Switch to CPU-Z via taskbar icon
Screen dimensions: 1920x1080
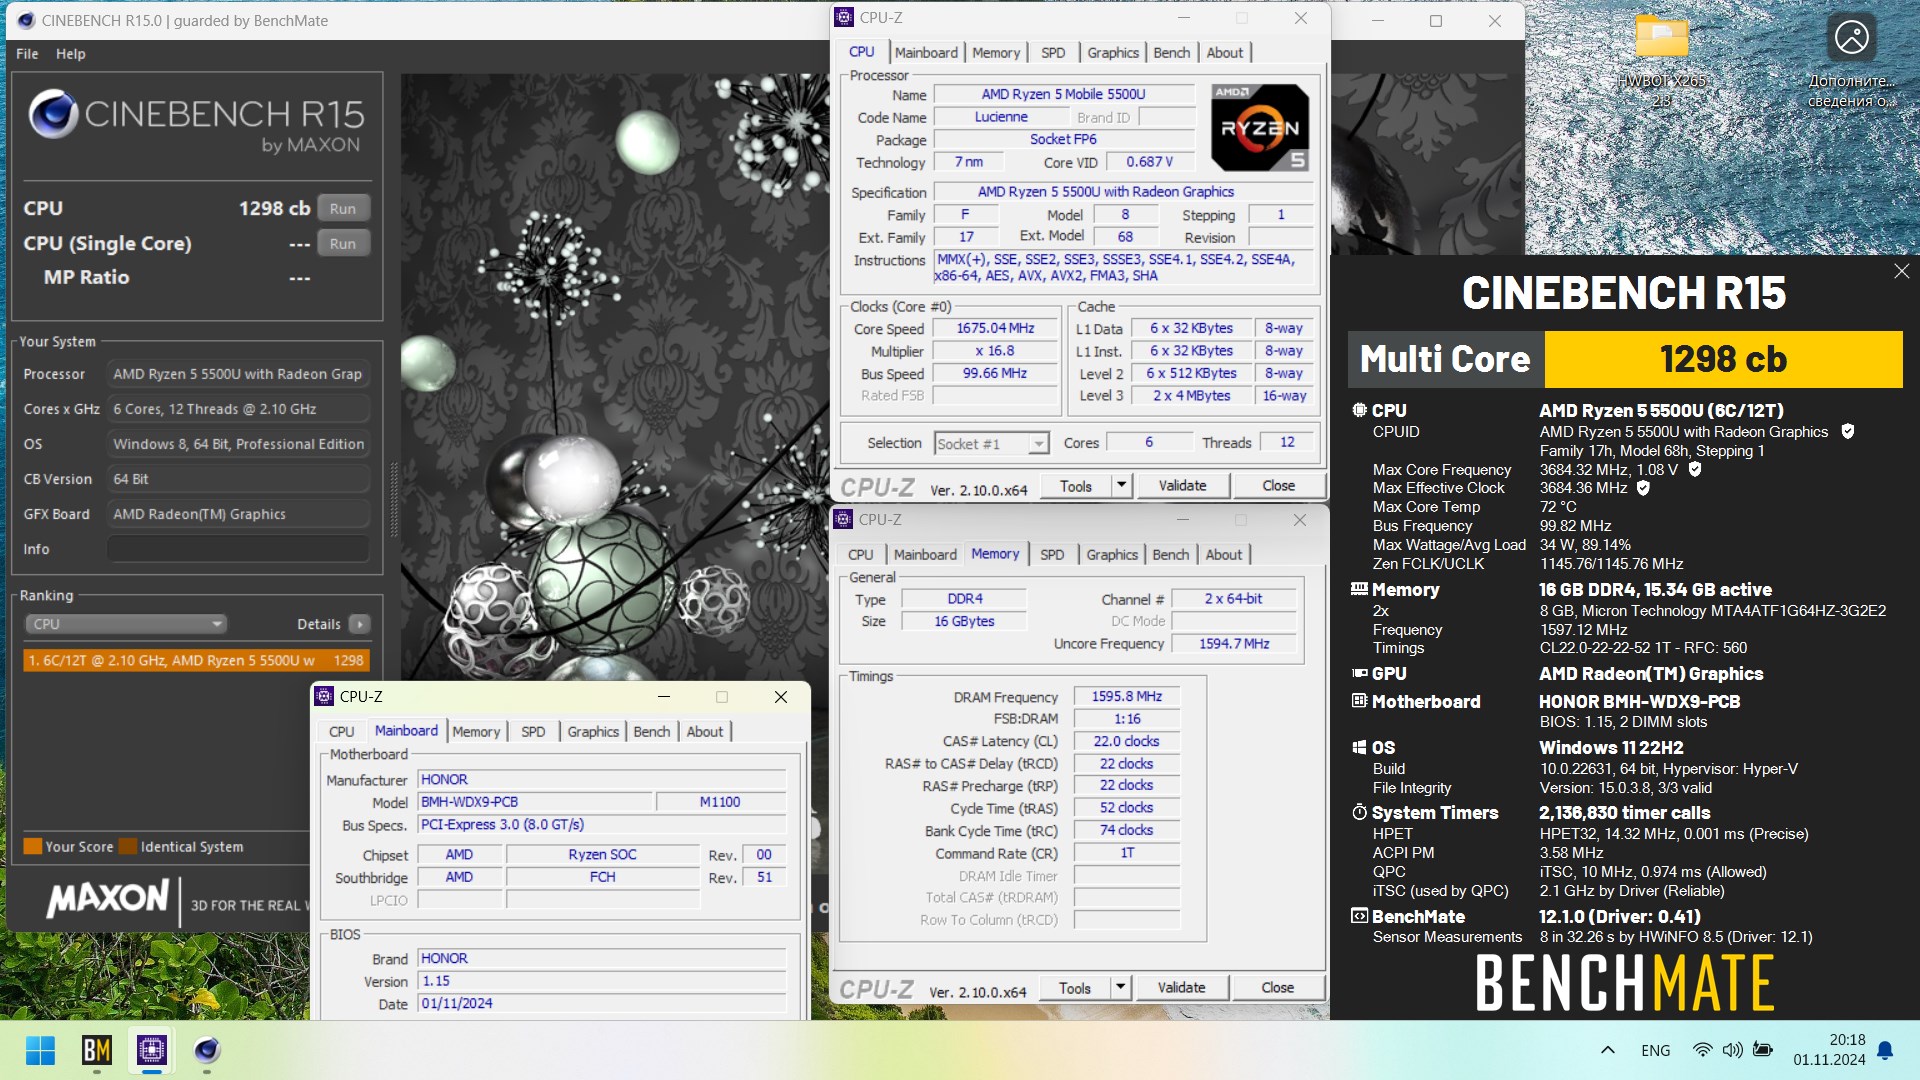point(152,1050)
